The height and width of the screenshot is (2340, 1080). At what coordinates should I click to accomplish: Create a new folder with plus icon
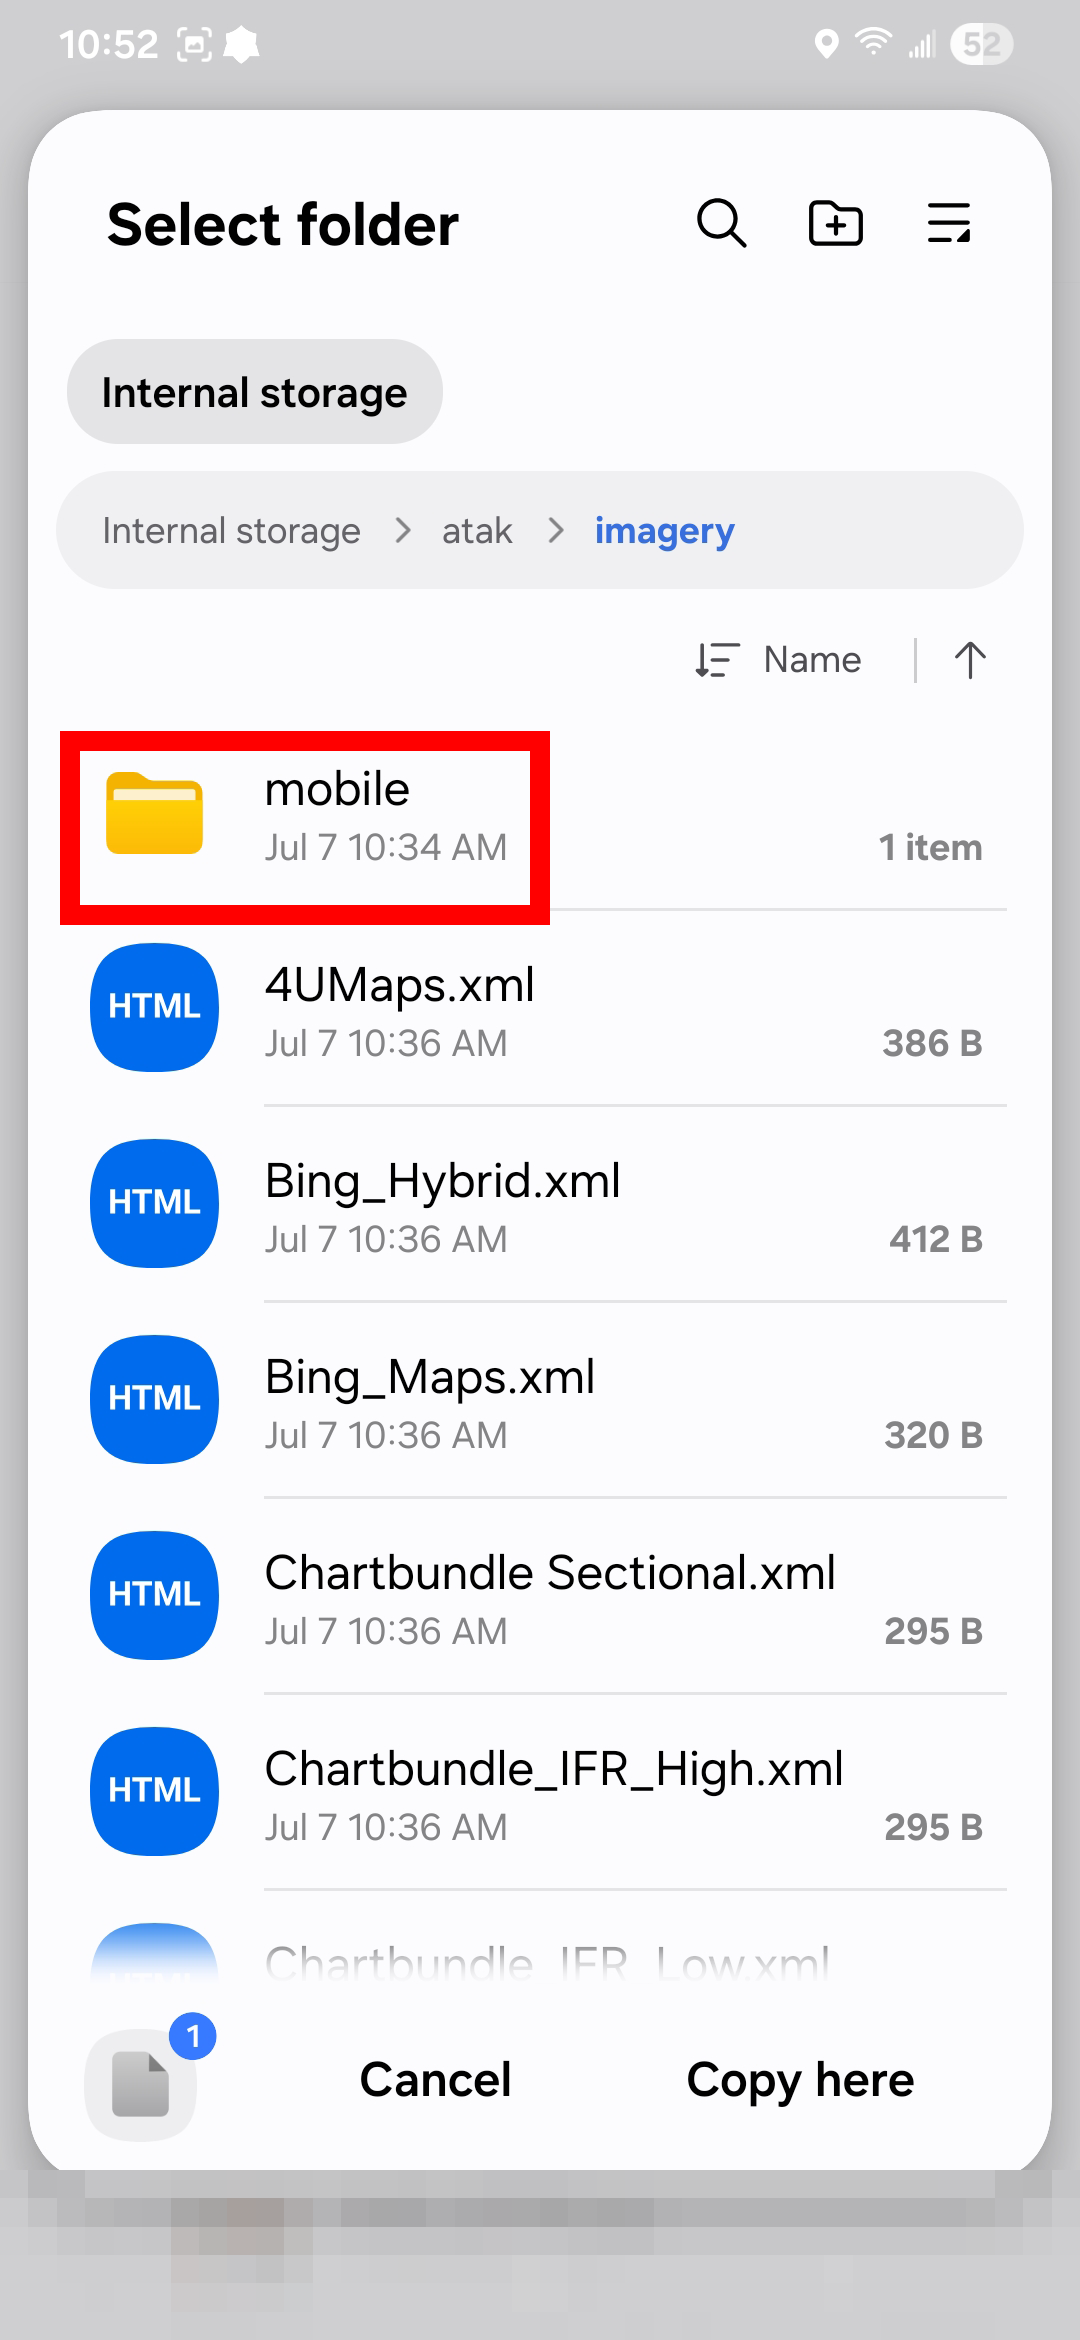[836, 223]
